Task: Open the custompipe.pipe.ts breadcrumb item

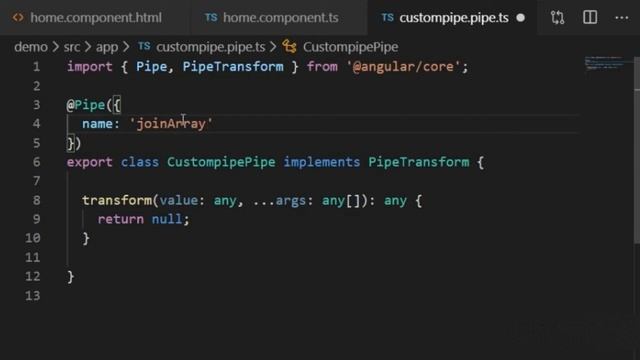Action: pyautogui.click(x=211, y=47)
